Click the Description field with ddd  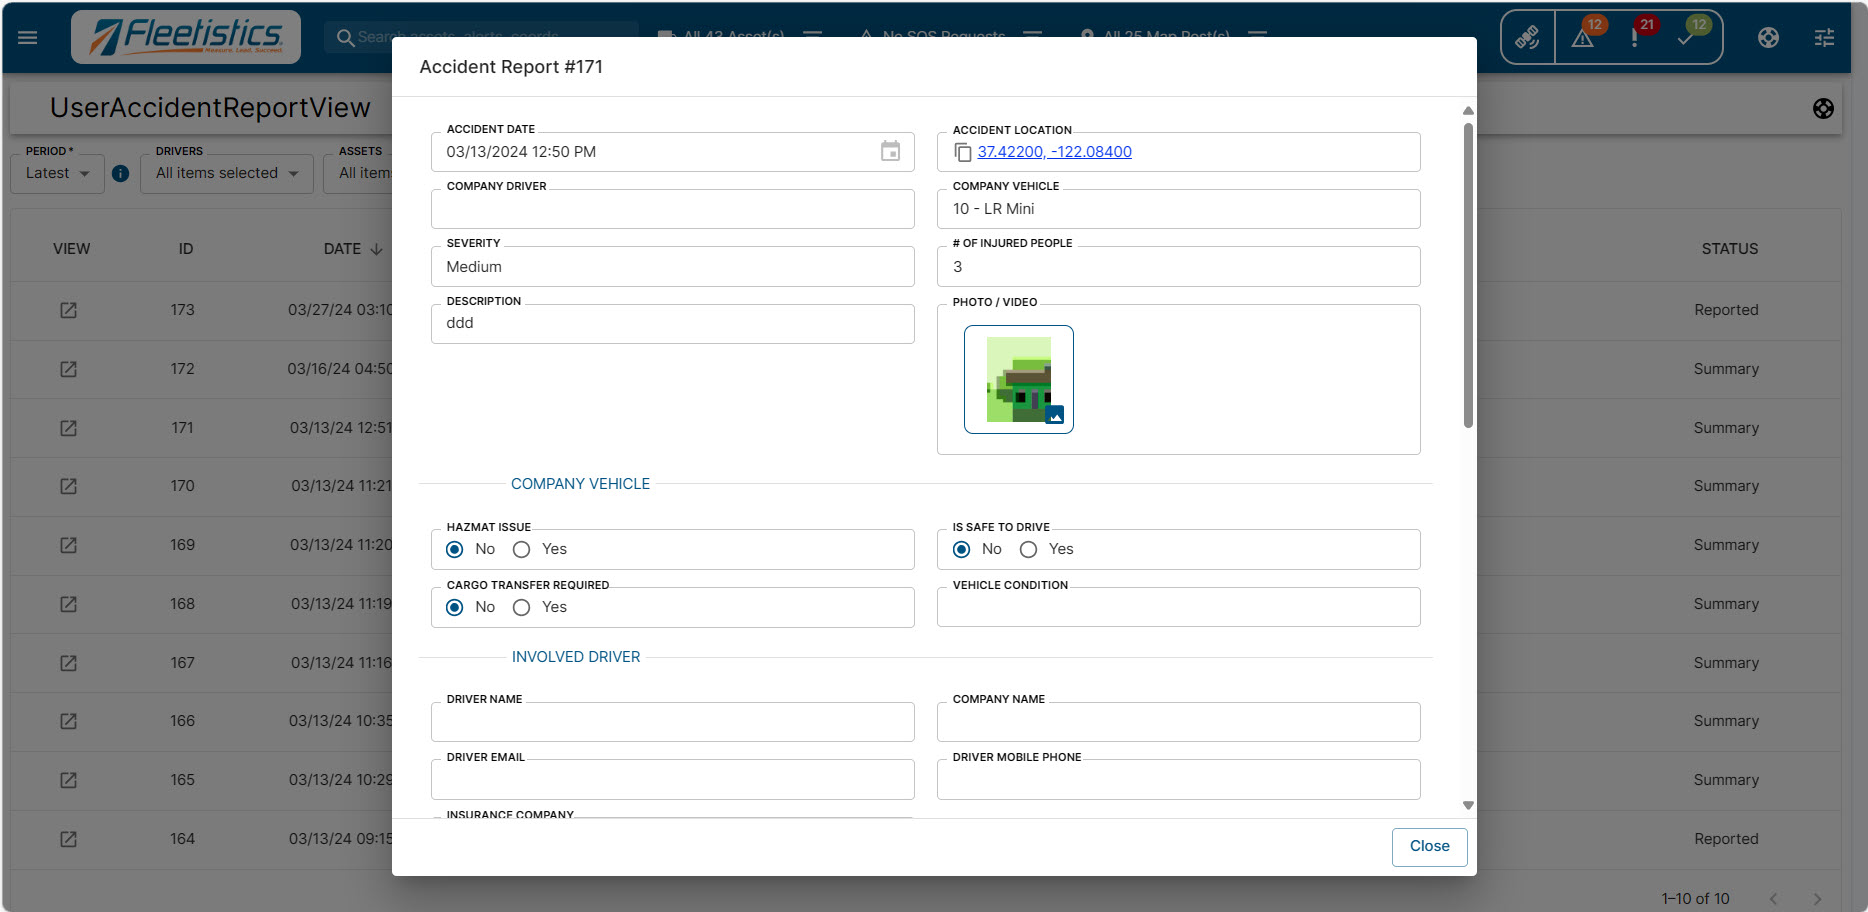tap(672, 324)
